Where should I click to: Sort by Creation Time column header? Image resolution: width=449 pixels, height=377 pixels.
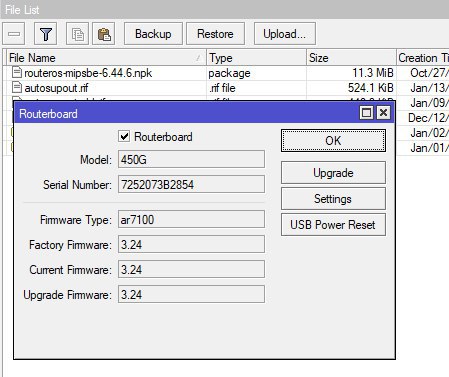click(423, 58)
